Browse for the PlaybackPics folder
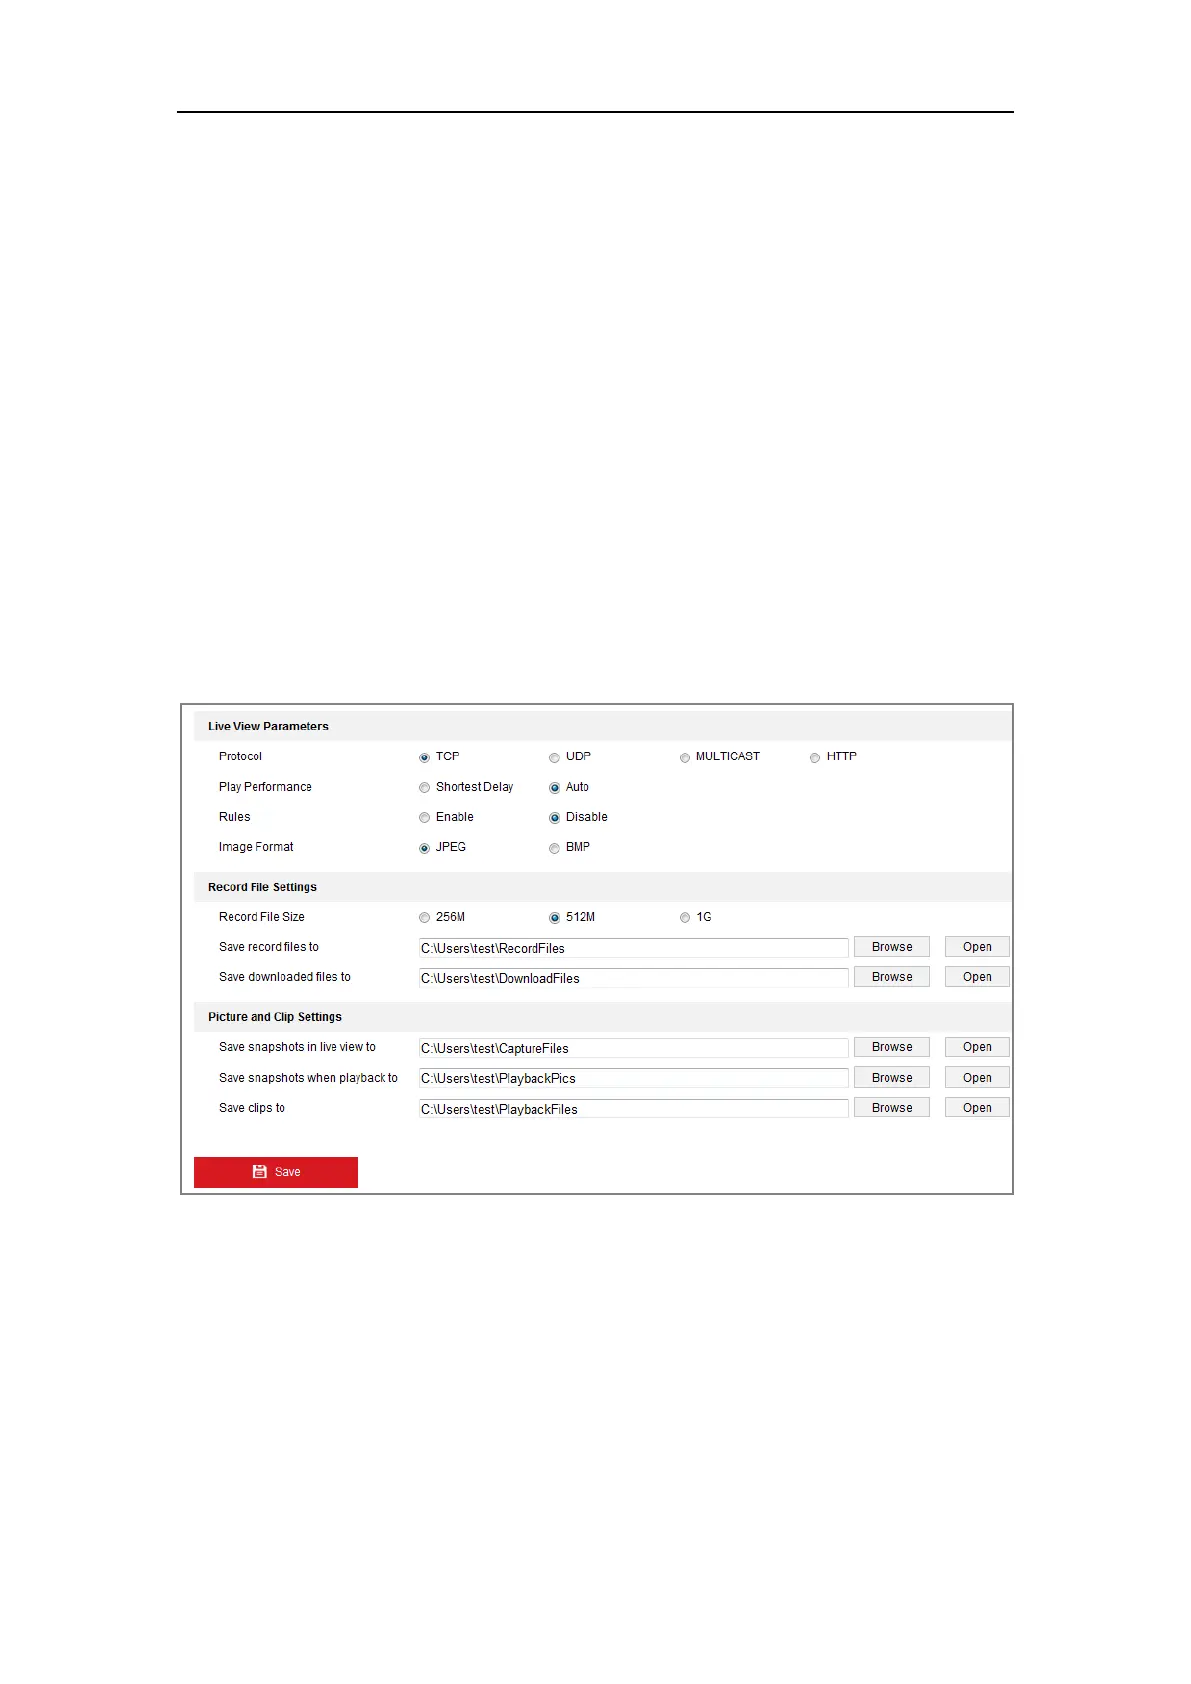This screenshot has width=1191, height=1684. (x=892, y=1078)
